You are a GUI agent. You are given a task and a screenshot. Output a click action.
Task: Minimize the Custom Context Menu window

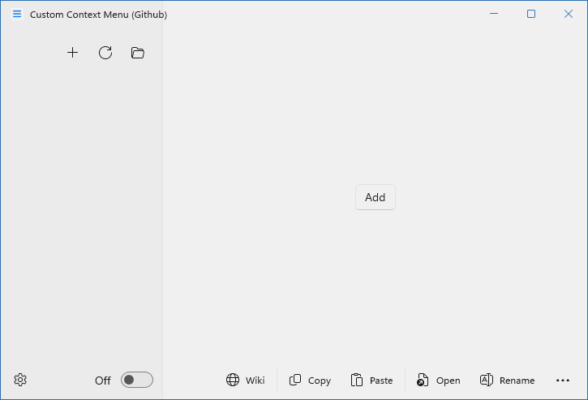point(494,14)
